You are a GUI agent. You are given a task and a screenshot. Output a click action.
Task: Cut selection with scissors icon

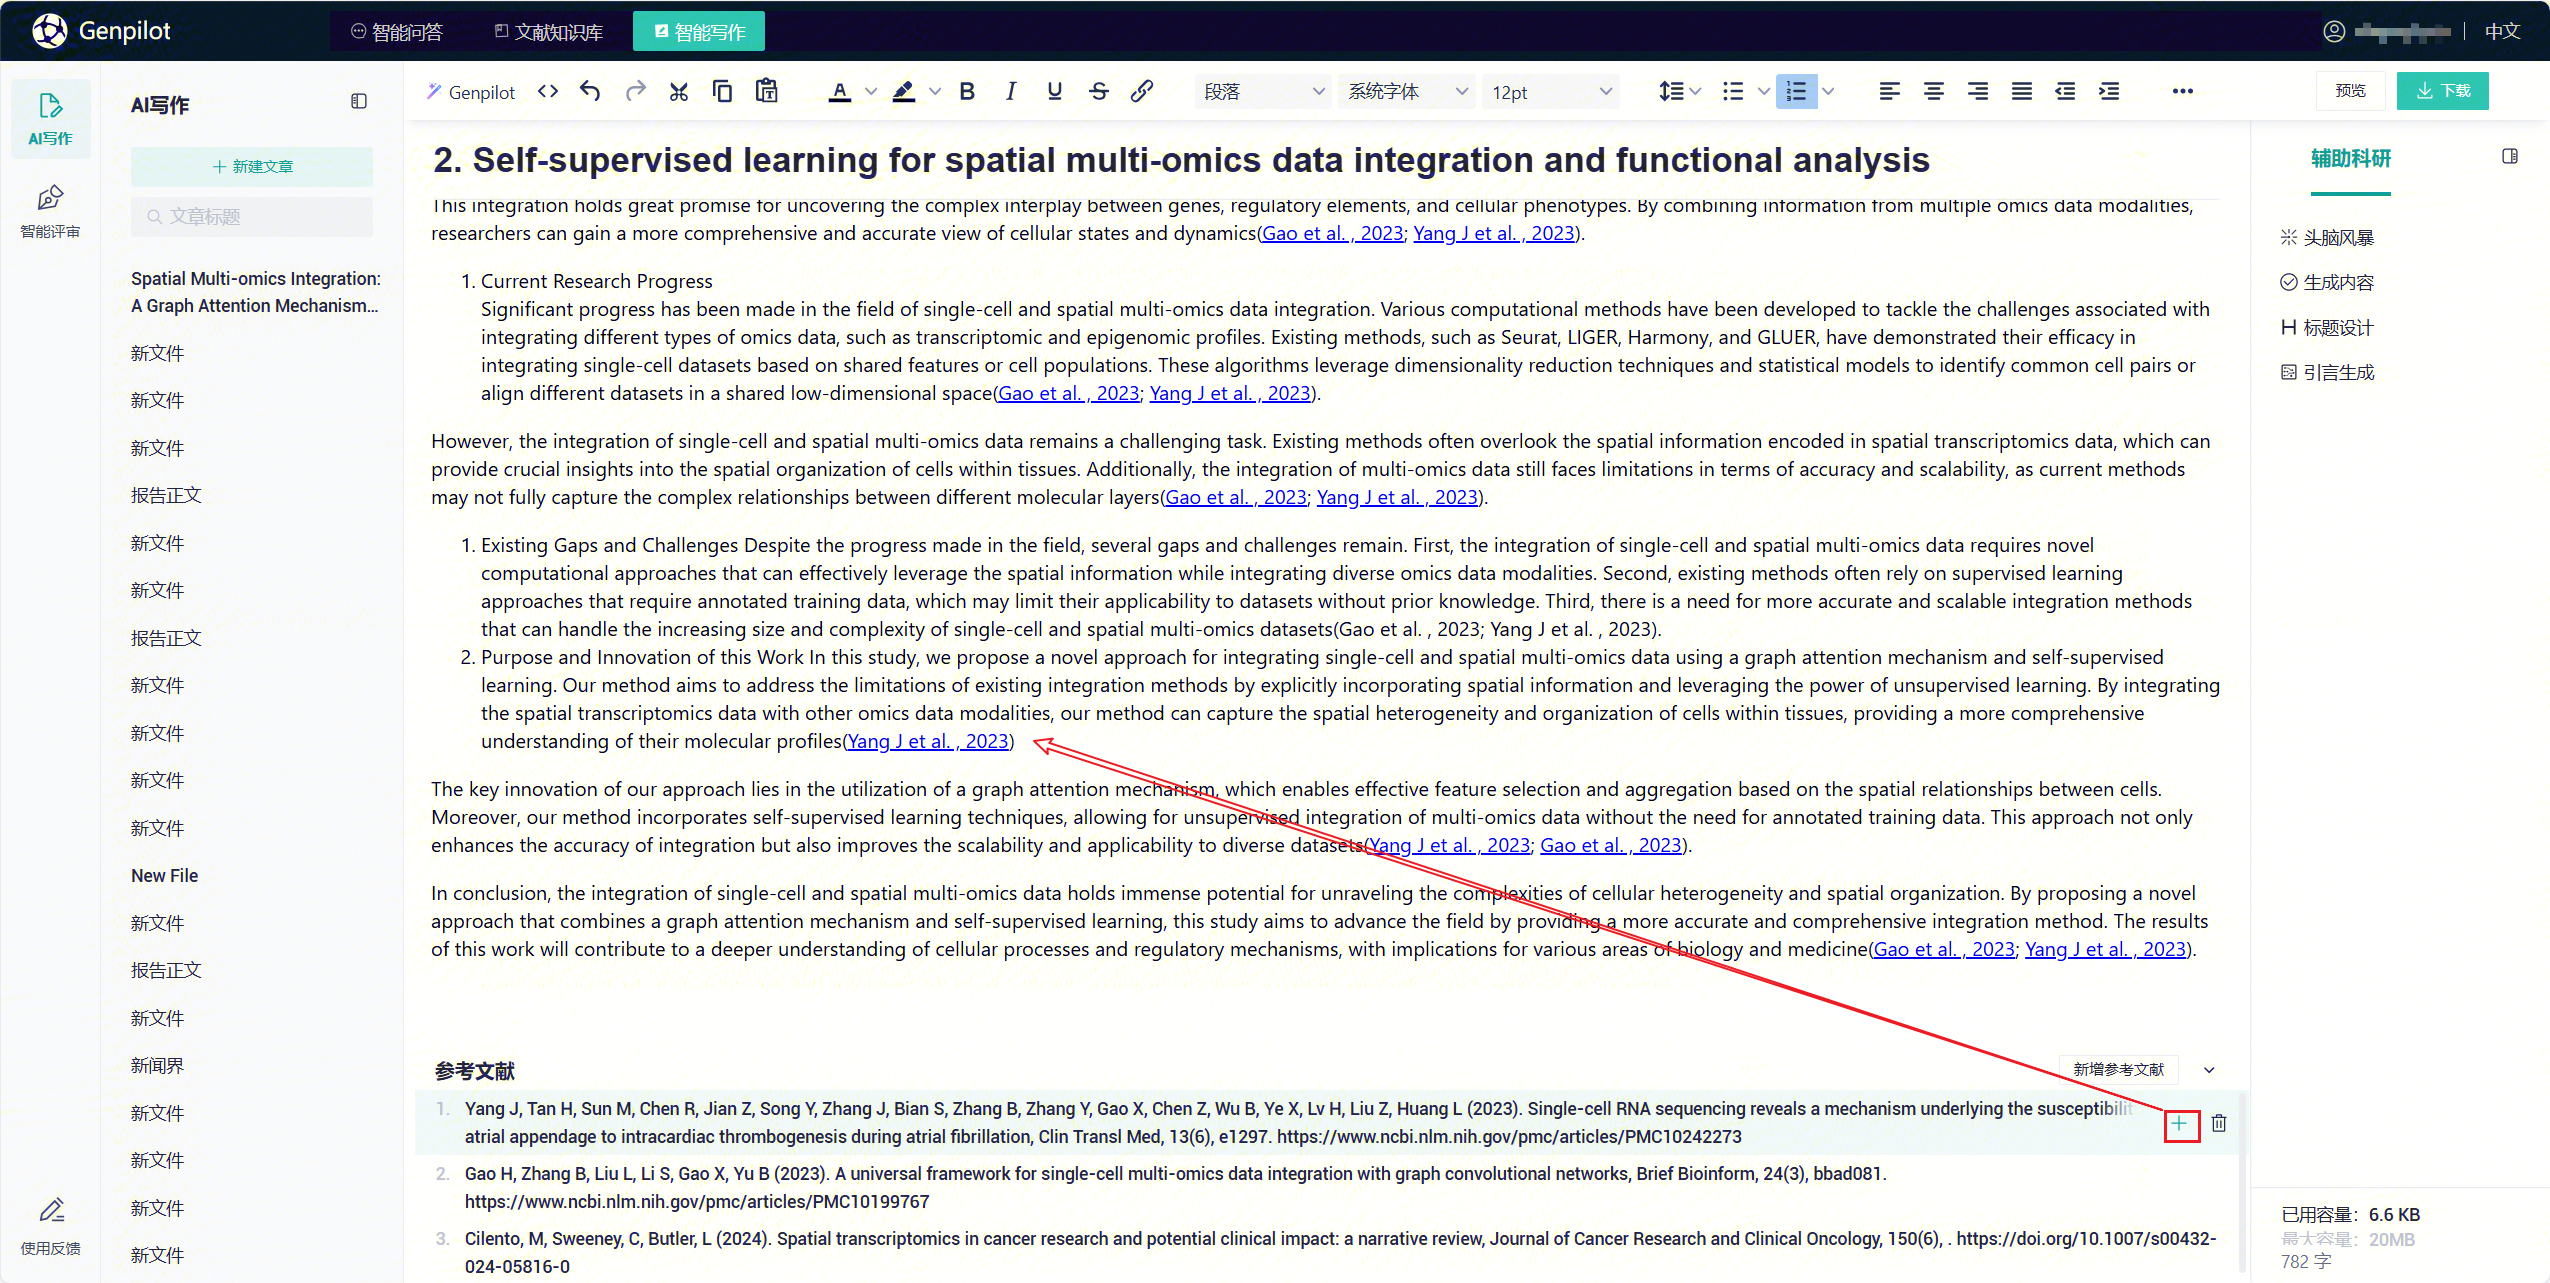pyautogui.click(x=679, y=92)
